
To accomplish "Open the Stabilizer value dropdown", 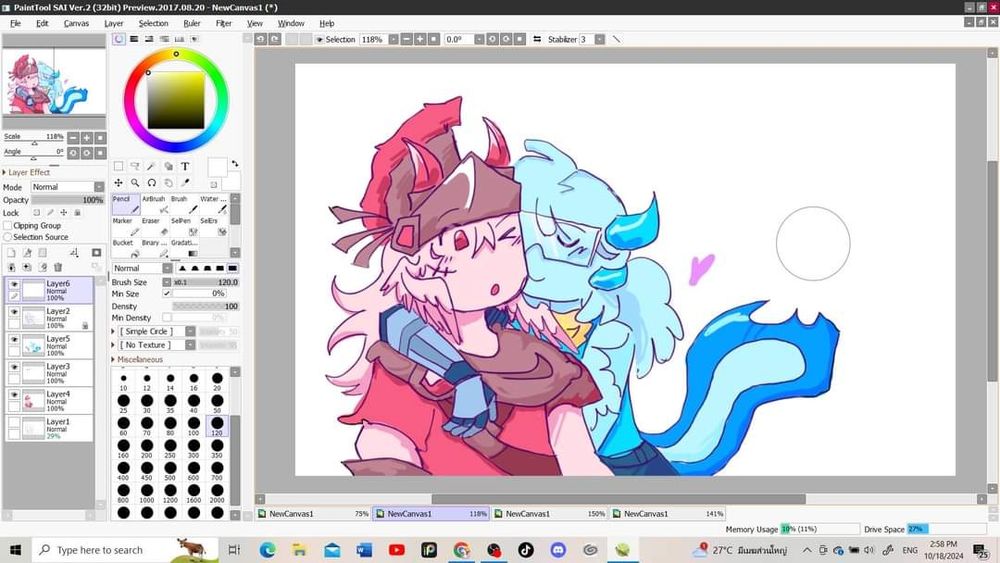I will coord(600,40).
